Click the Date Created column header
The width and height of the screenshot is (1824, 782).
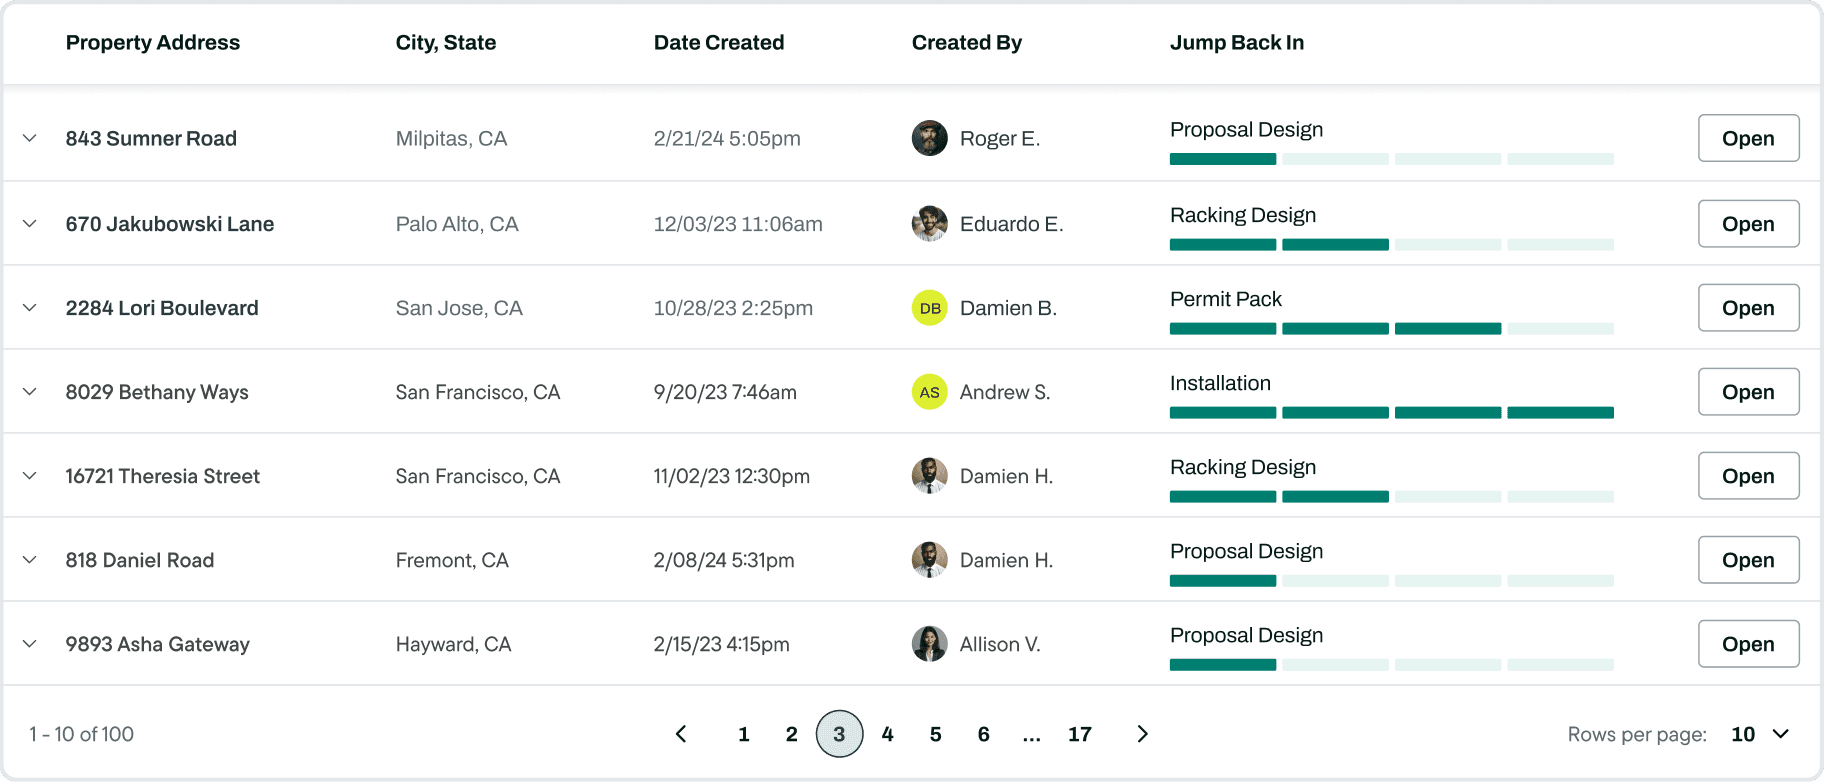pyautogui.click(x=718, y=43)
